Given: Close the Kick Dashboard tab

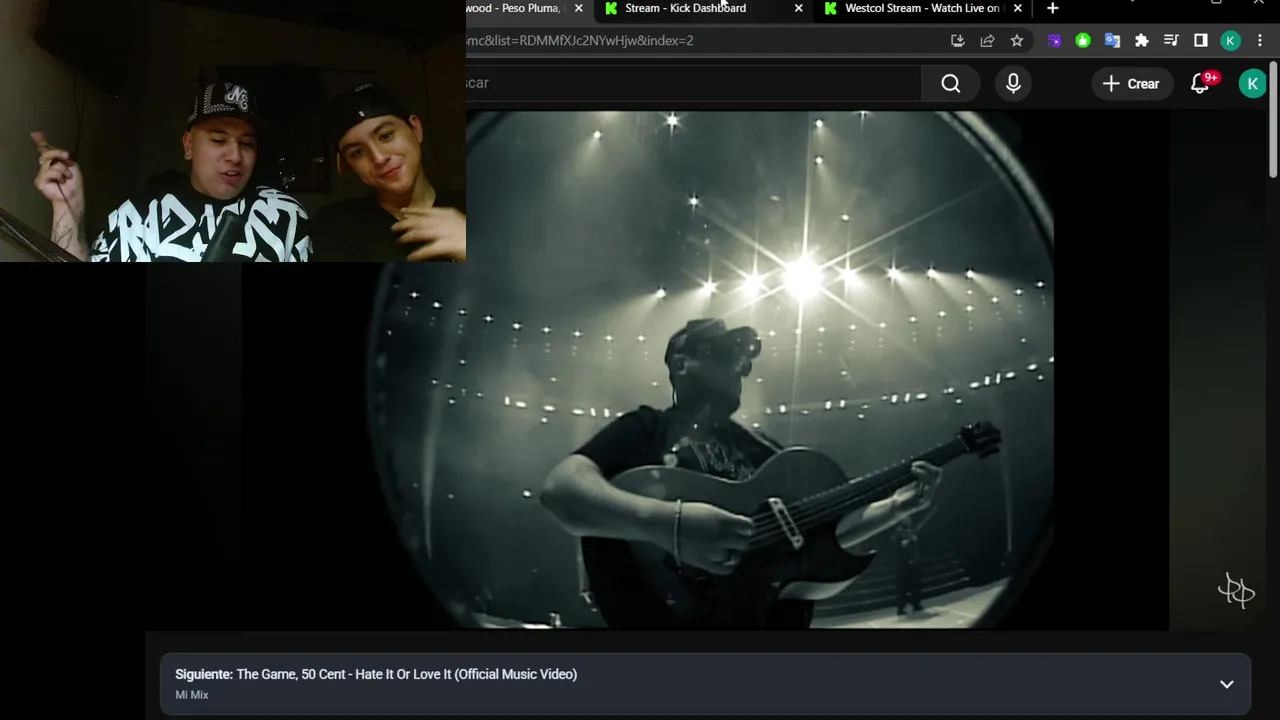Looking at the screenshot, I should pyautogui.click(x=798, y=8).
